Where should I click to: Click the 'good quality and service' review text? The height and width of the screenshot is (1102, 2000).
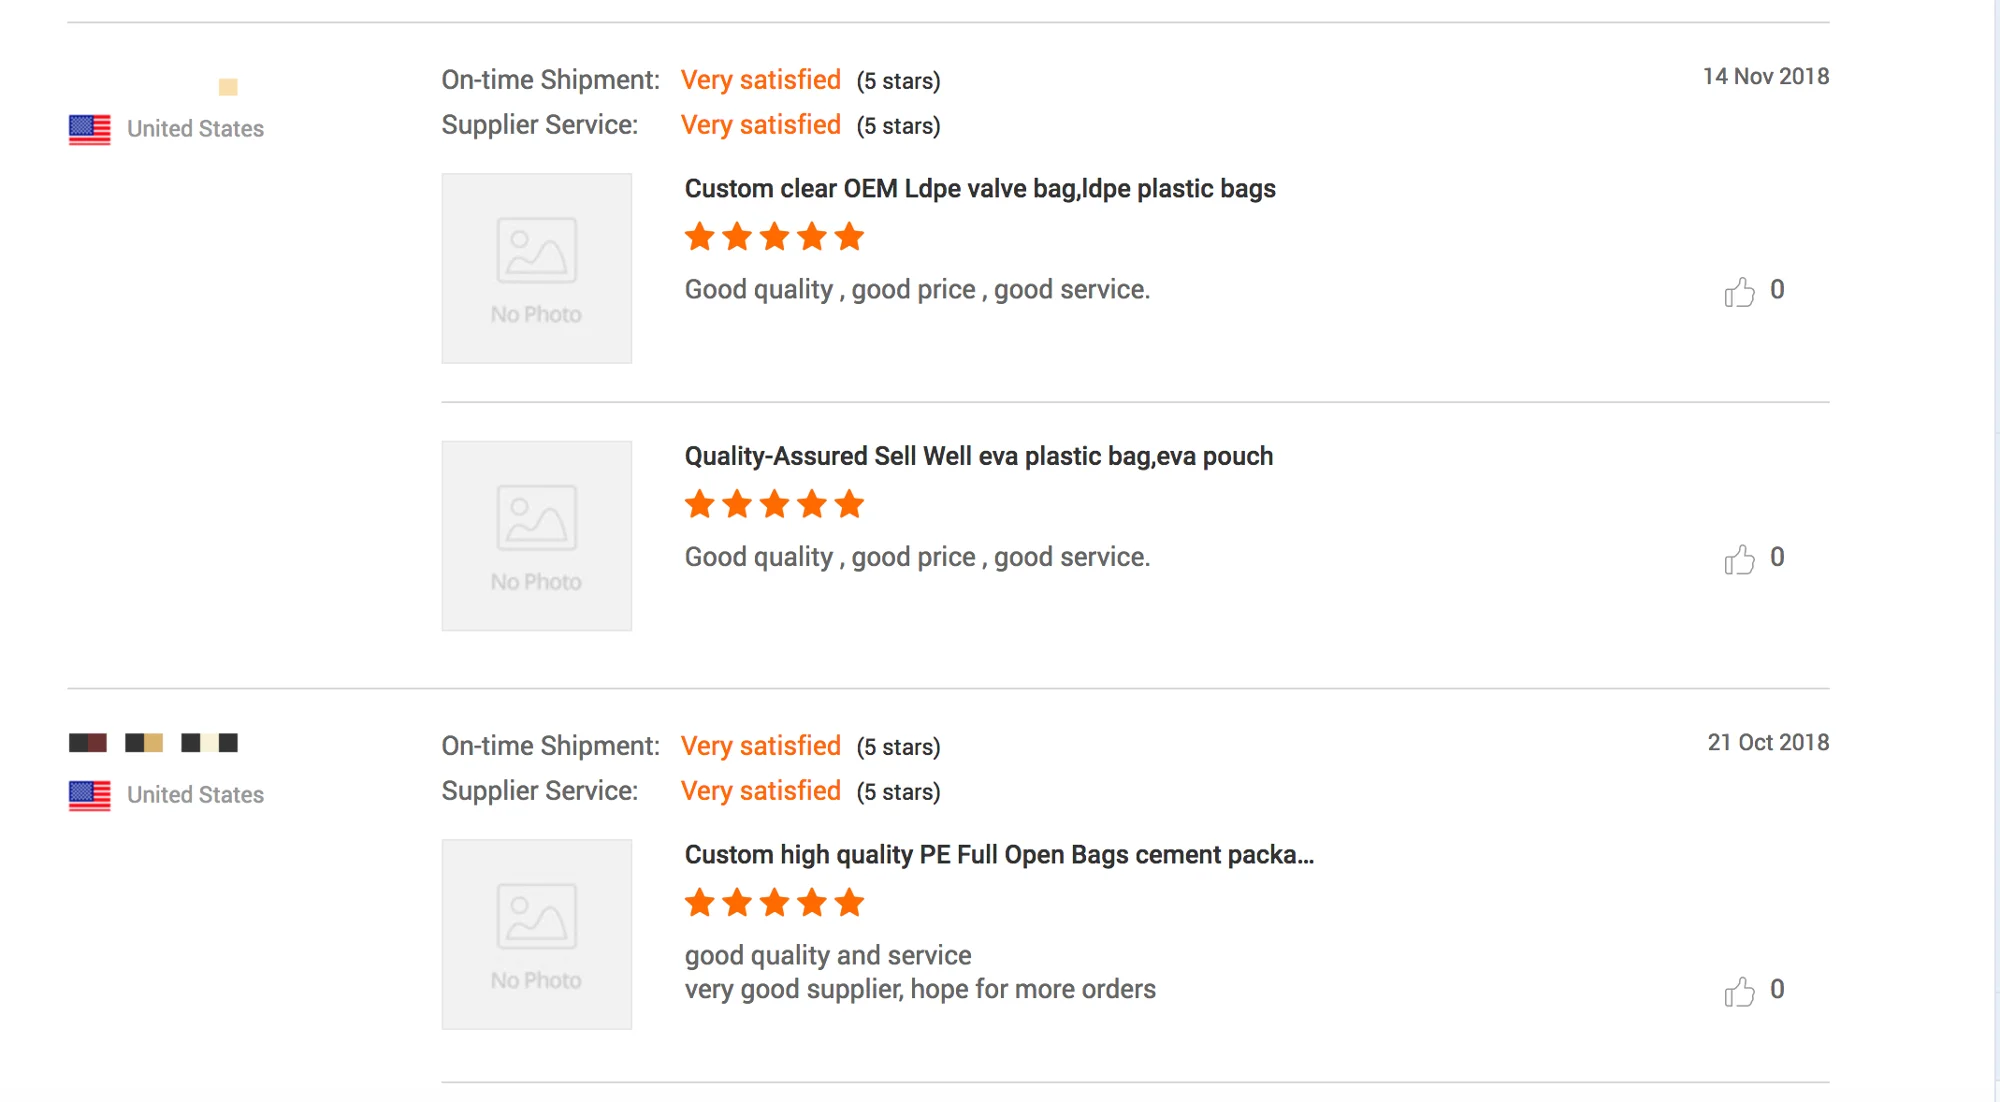pos(828,955)
